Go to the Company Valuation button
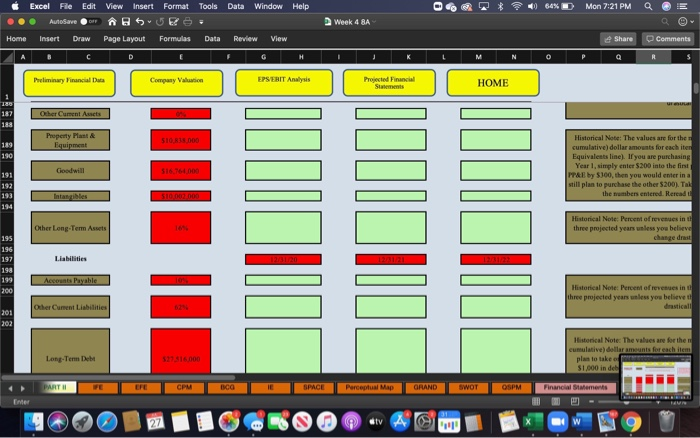This screenshot has height=438, width=700. tap(176, 83)
